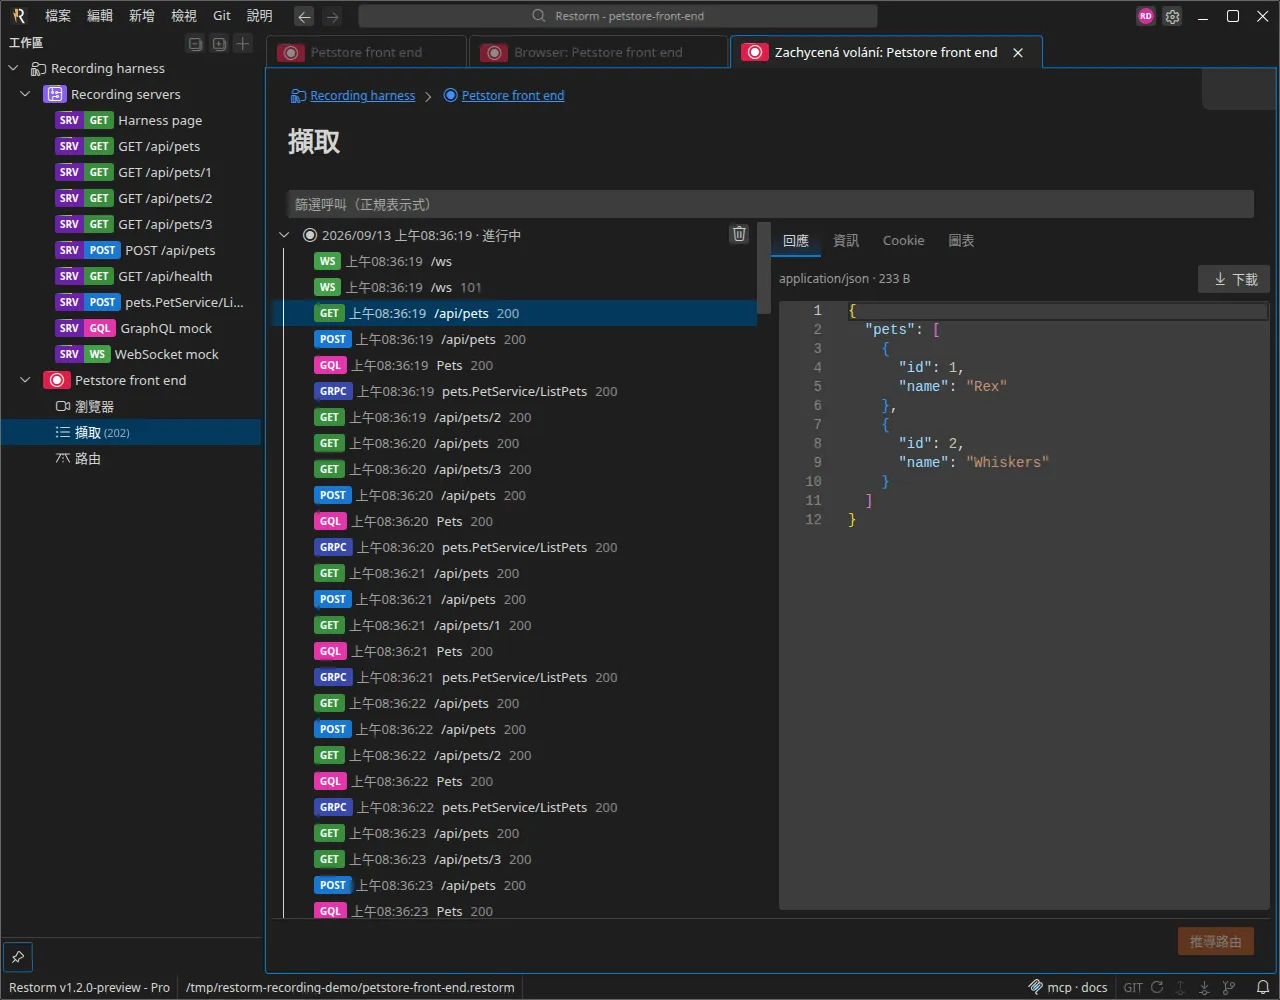1280x1000 pixels.
Task: Select pets.PetService/Li... server in the tree
Action: pos(130,303)
